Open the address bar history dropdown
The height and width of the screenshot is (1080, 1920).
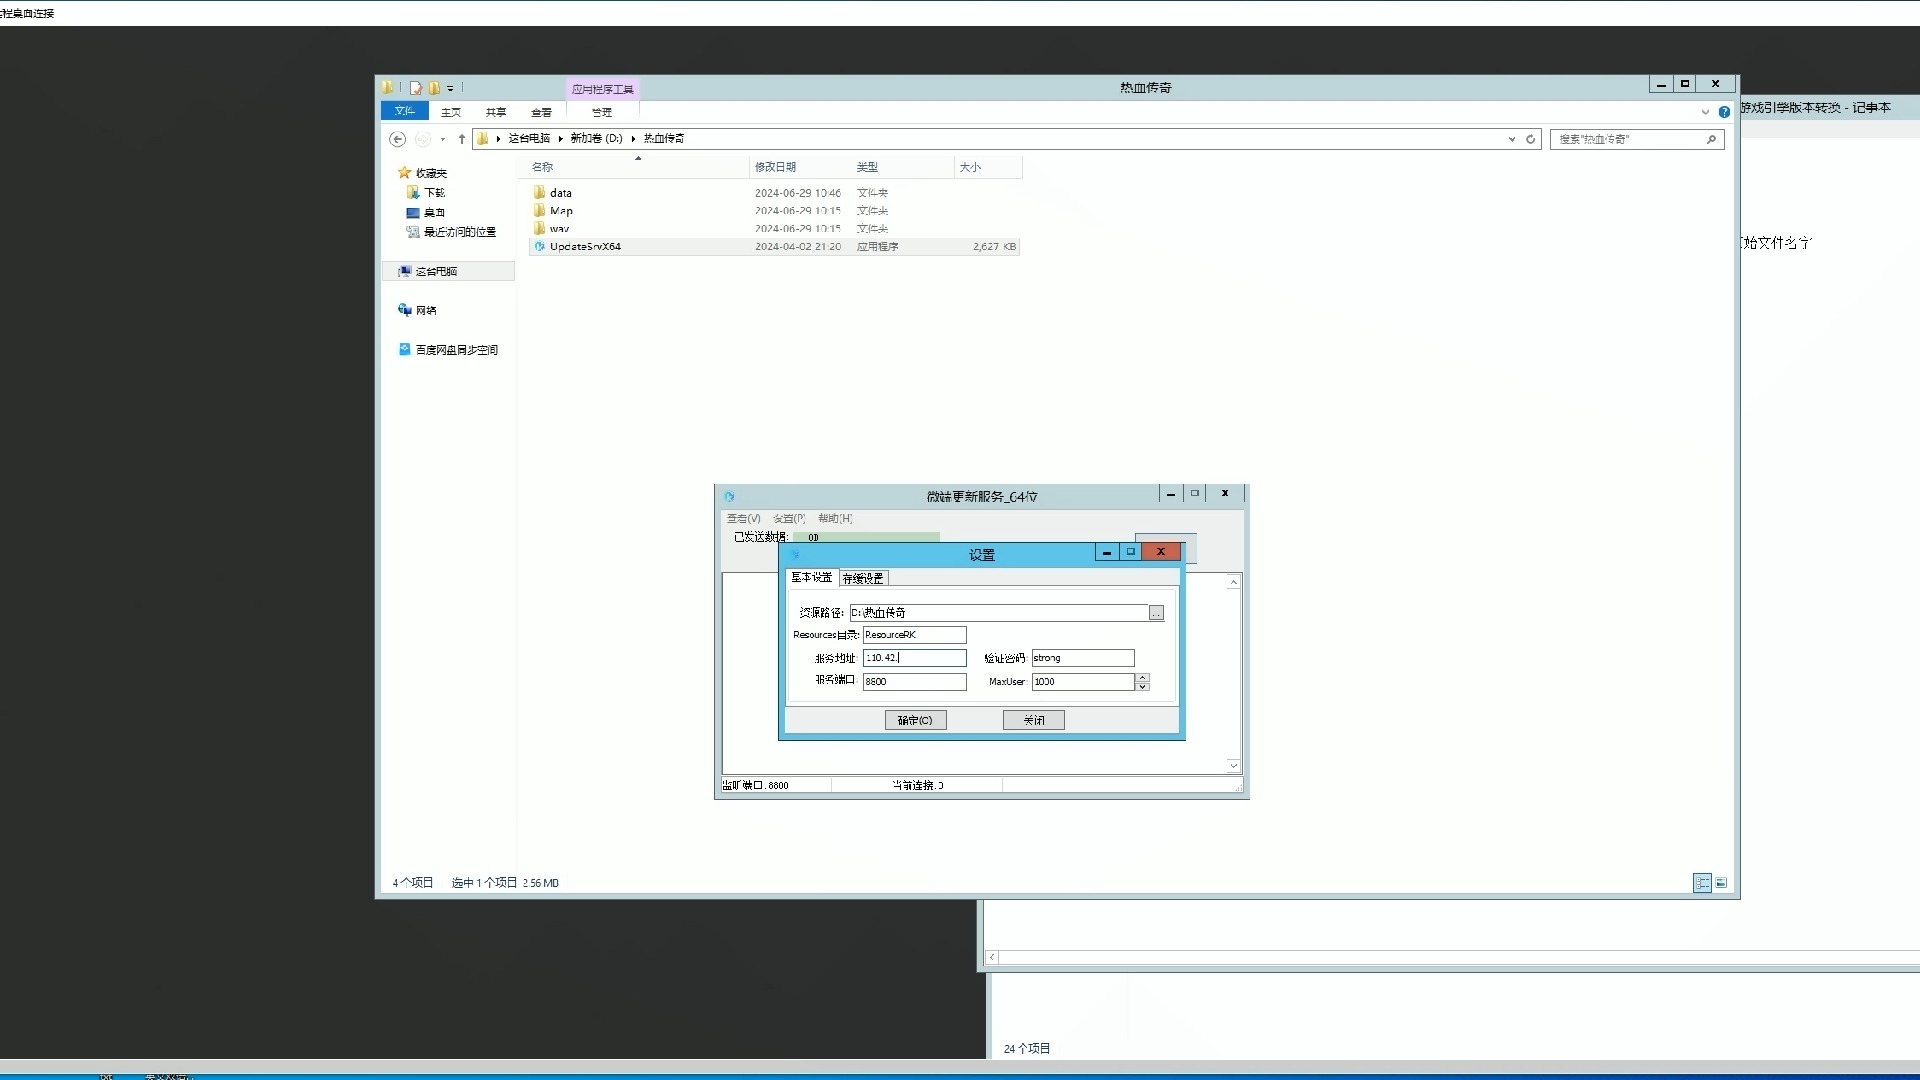1511,139
